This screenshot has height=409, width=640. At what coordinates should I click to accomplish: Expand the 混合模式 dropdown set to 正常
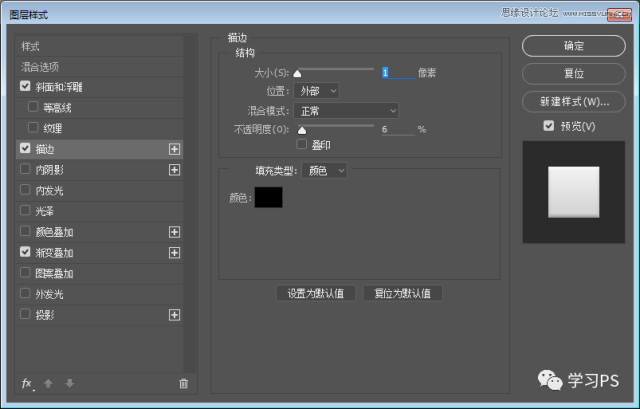348,110
